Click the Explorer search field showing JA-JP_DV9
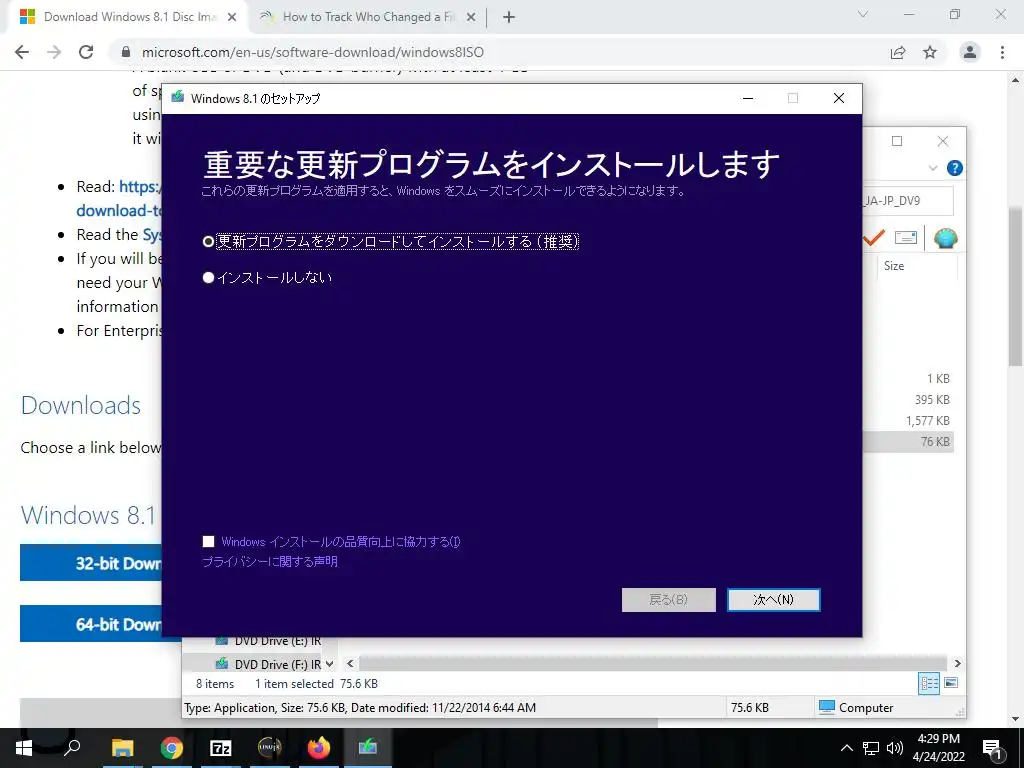 click(x=908, y=200)
